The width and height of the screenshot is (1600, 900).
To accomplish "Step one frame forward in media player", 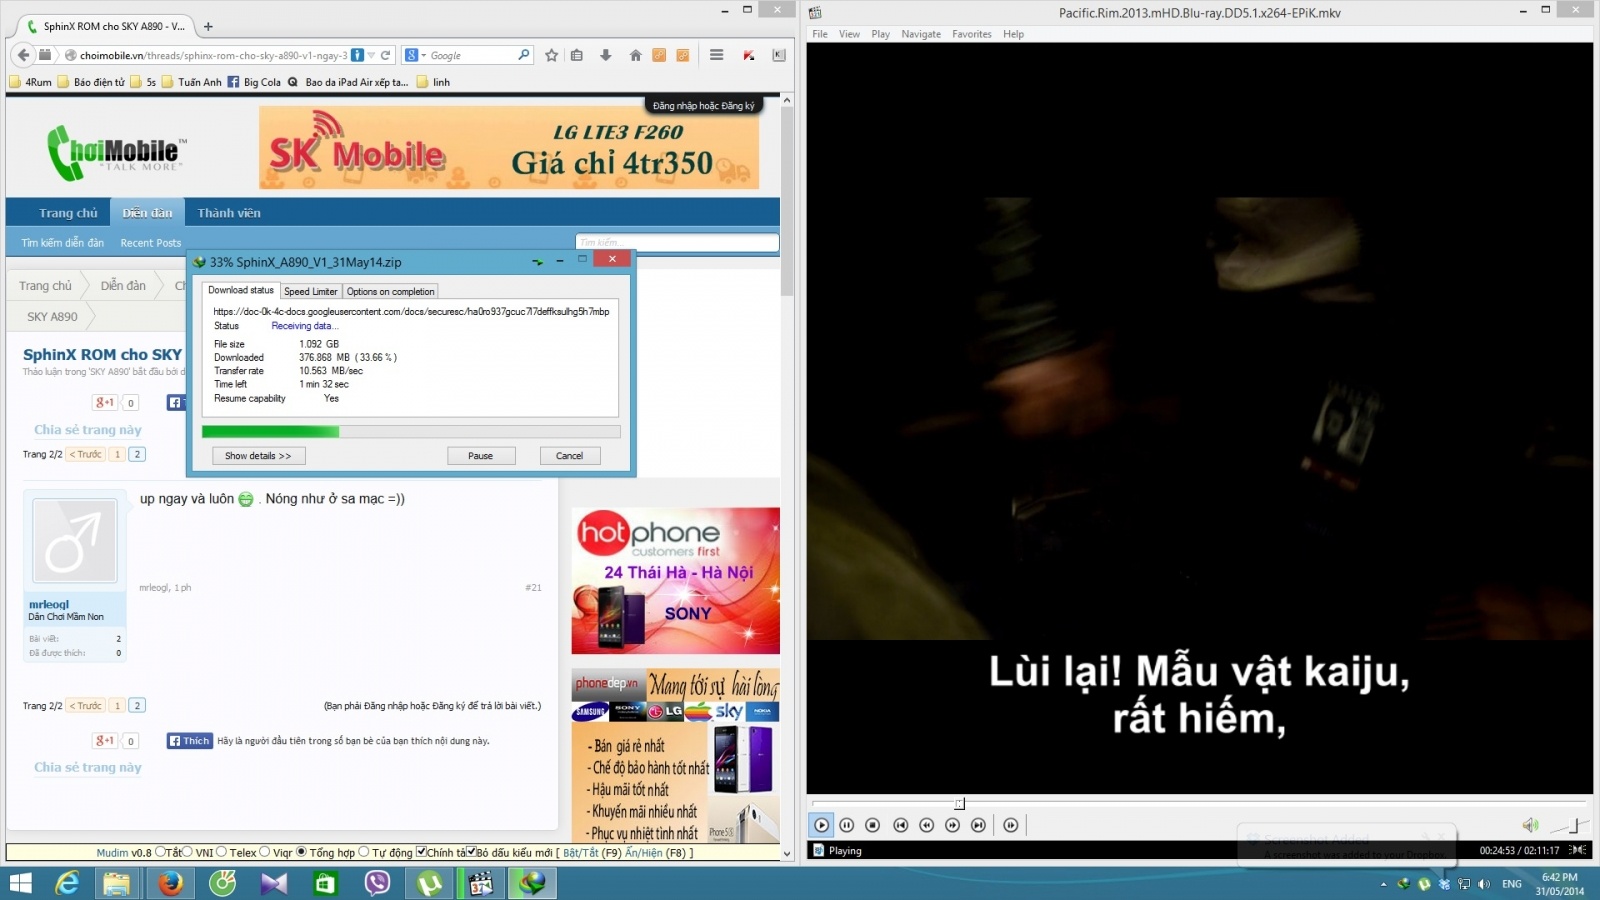I will (1011, 825).
